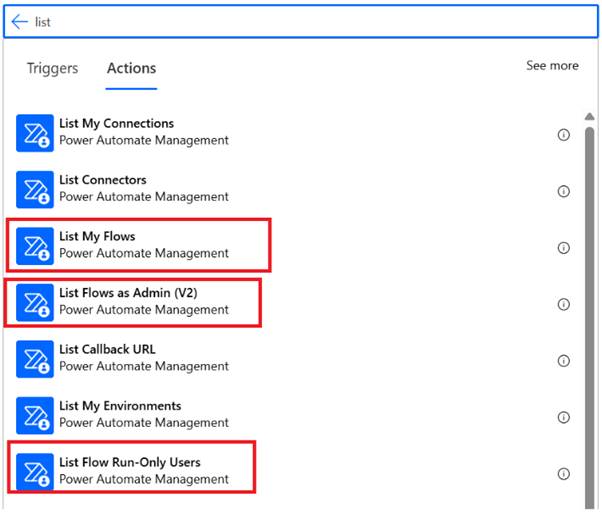
Task: Click 'Power Automate Management' under List Connectors
Action: (144, 197)
